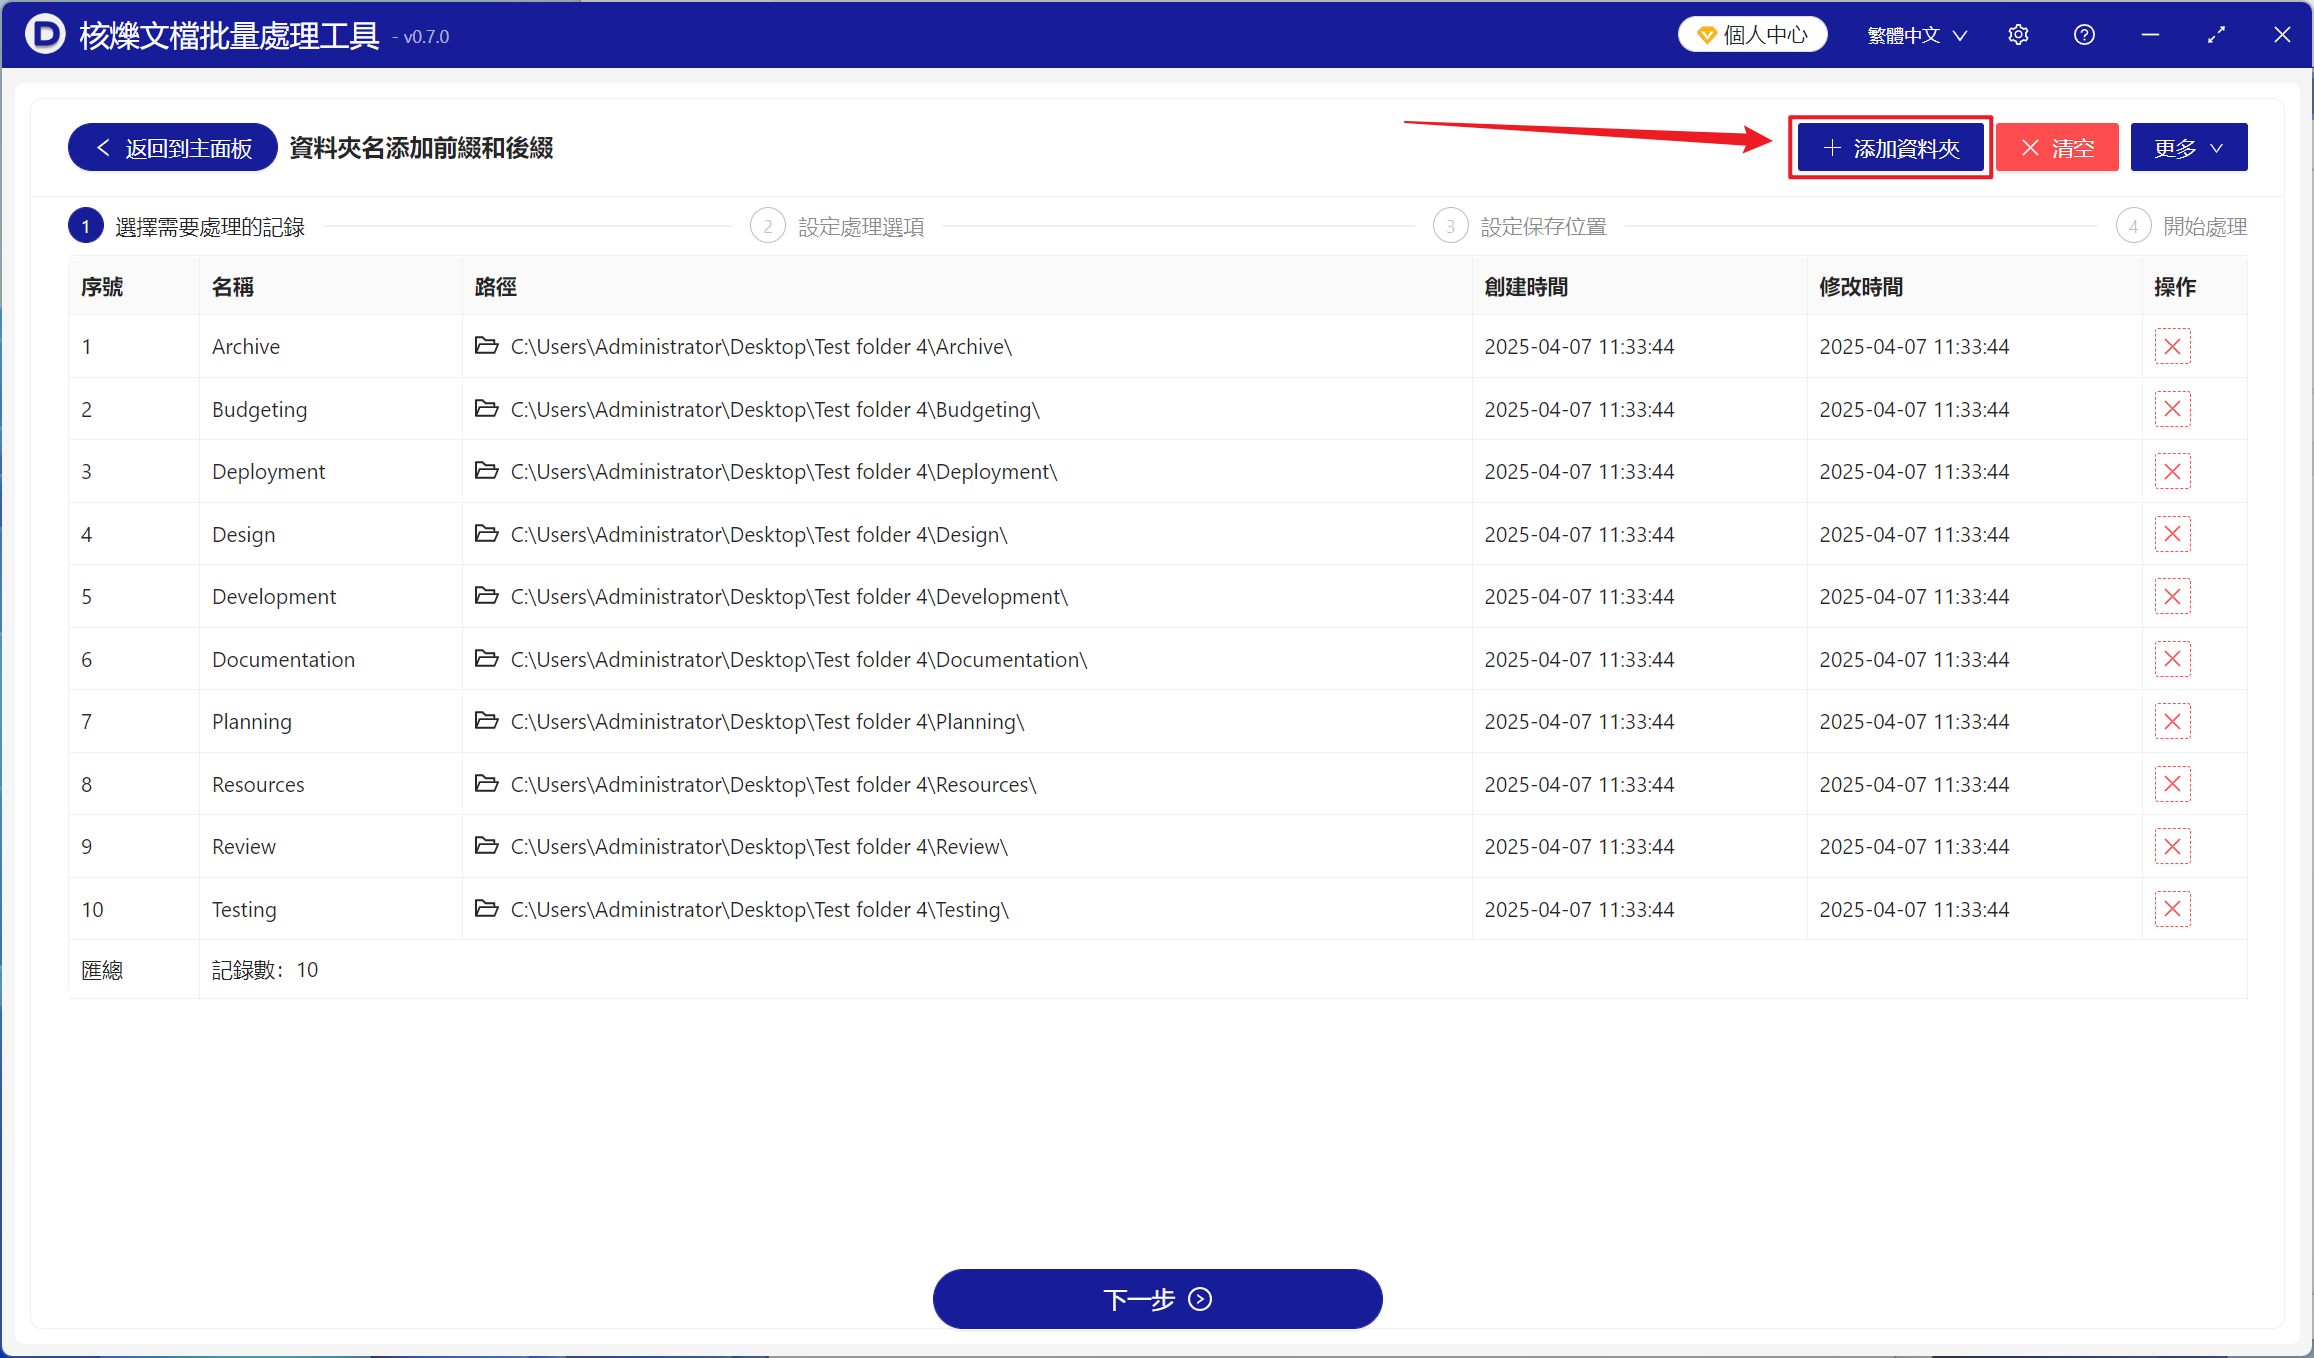Clear all records with 清空
Image resolution: width=2314 pixels, height=1358 pixels.
coord(2057,148)
